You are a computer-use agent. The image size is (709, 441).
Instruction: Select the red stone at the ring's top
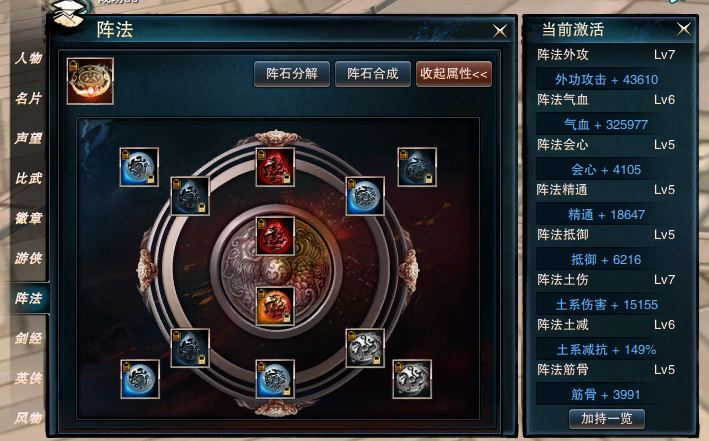pyautogui.click(x=275, y=167)
